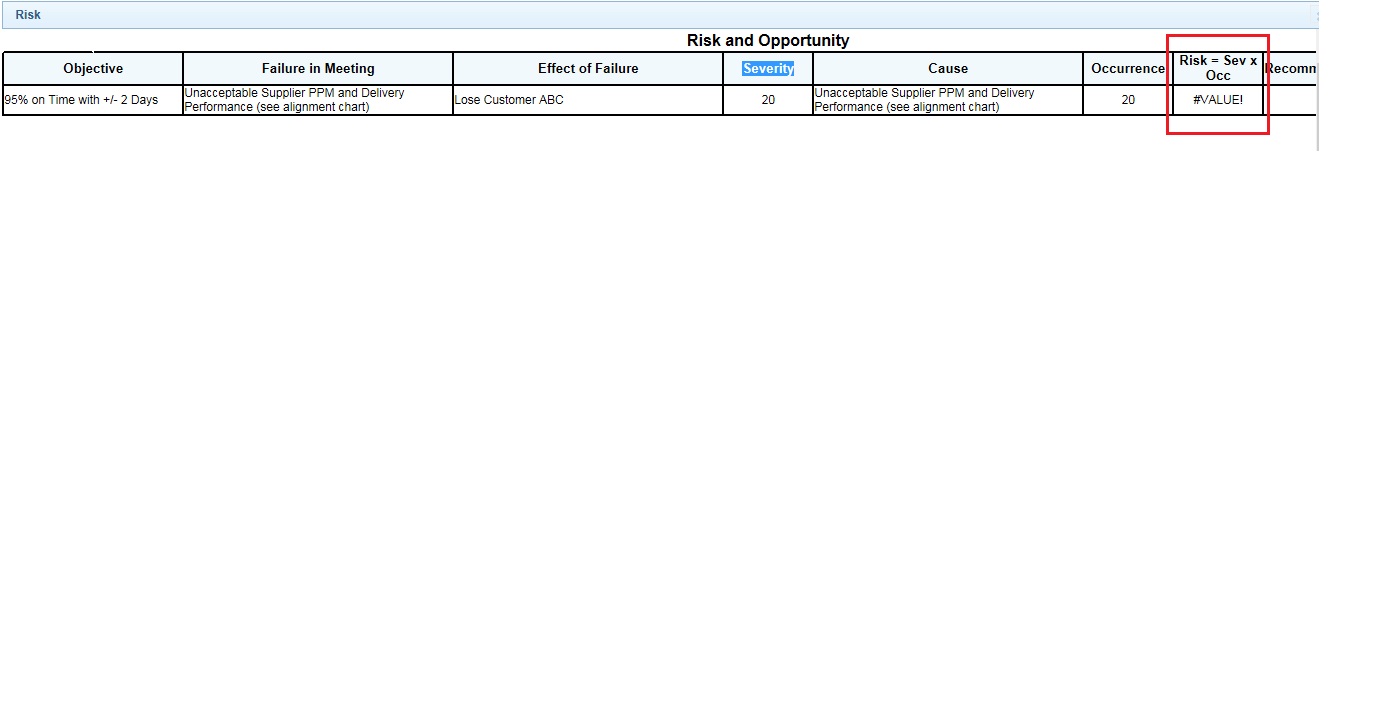Click the Cause cell about Supplier PPM
The height and width of the screenshot is (702, 1382).
(x=948, y=100)
